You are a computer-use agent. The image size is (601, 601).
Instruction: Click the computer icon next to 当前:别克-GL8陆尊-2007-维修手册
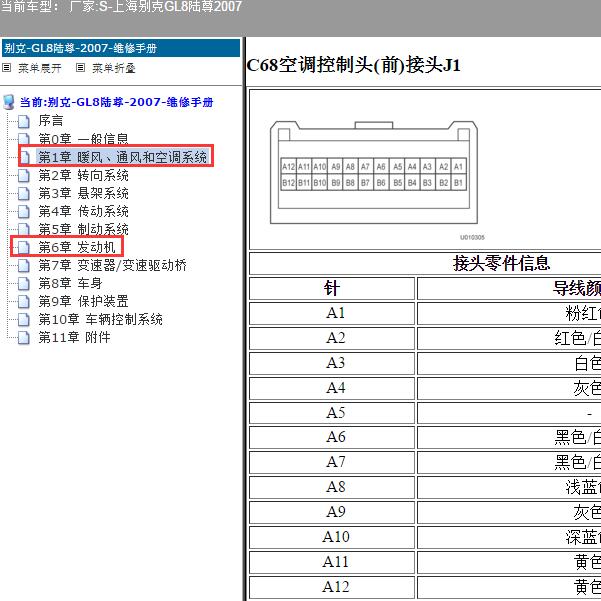pos(9,102)
